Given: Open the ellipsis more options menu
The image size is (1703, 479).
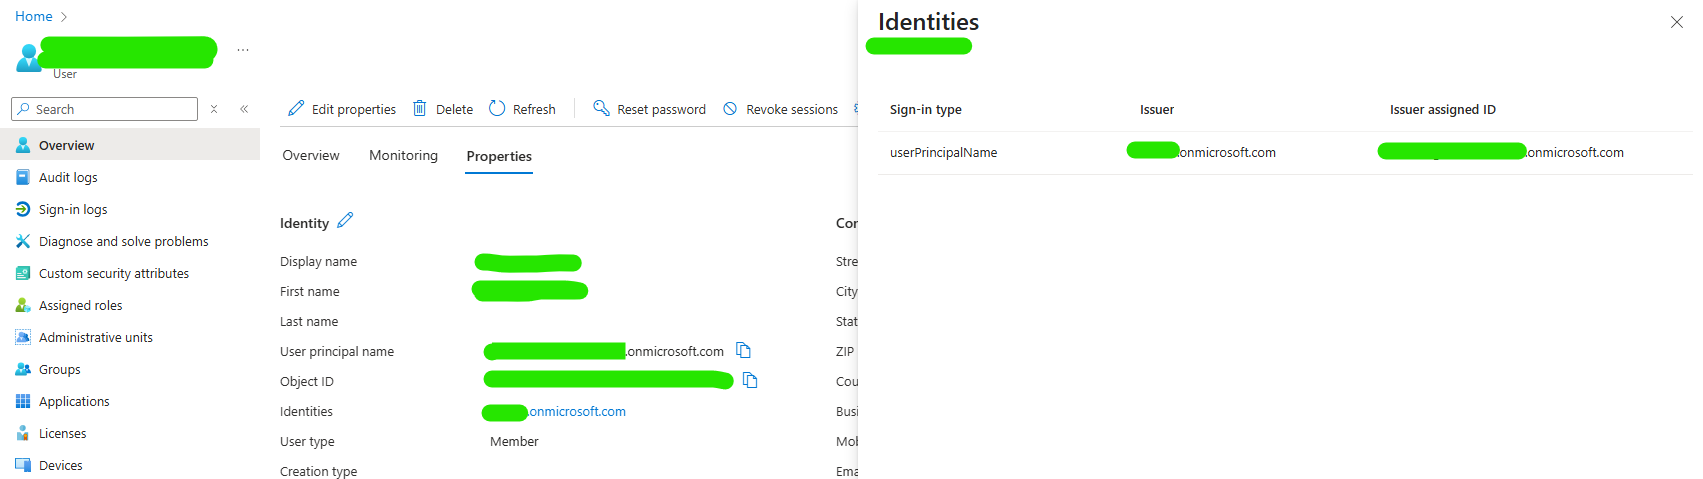Looking at the screenshot, I should [243, 49].
